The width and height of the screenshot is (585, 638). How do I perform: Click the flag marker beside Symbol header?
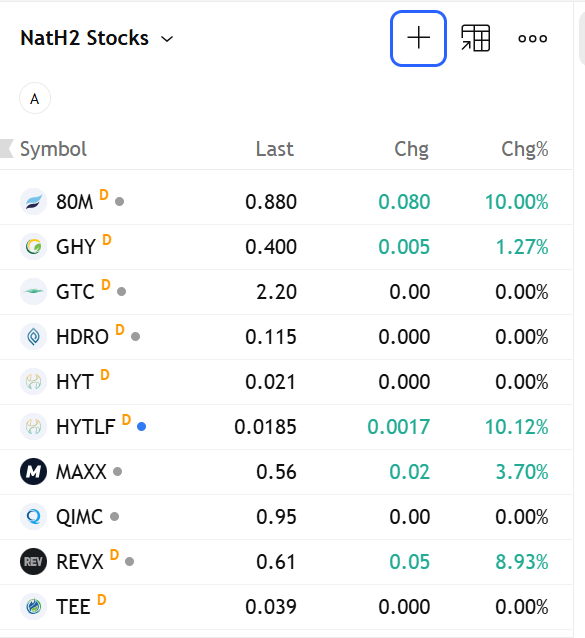(x=7, y=148)
